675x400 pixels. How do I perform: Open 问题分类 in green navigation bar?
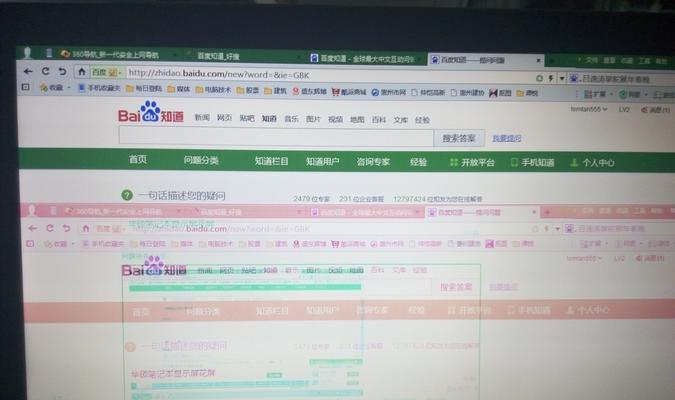pyautogui.click(x=201, y=160)
